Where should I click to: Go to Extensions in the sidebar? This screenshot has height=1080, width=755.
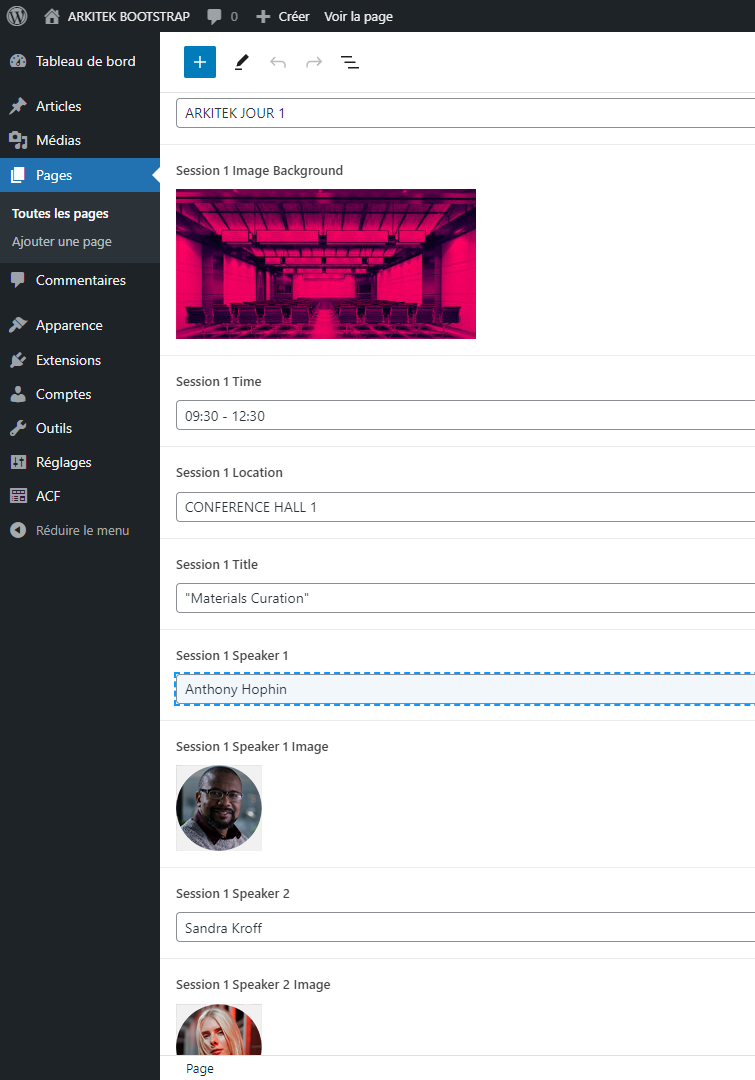pos(68,360)
